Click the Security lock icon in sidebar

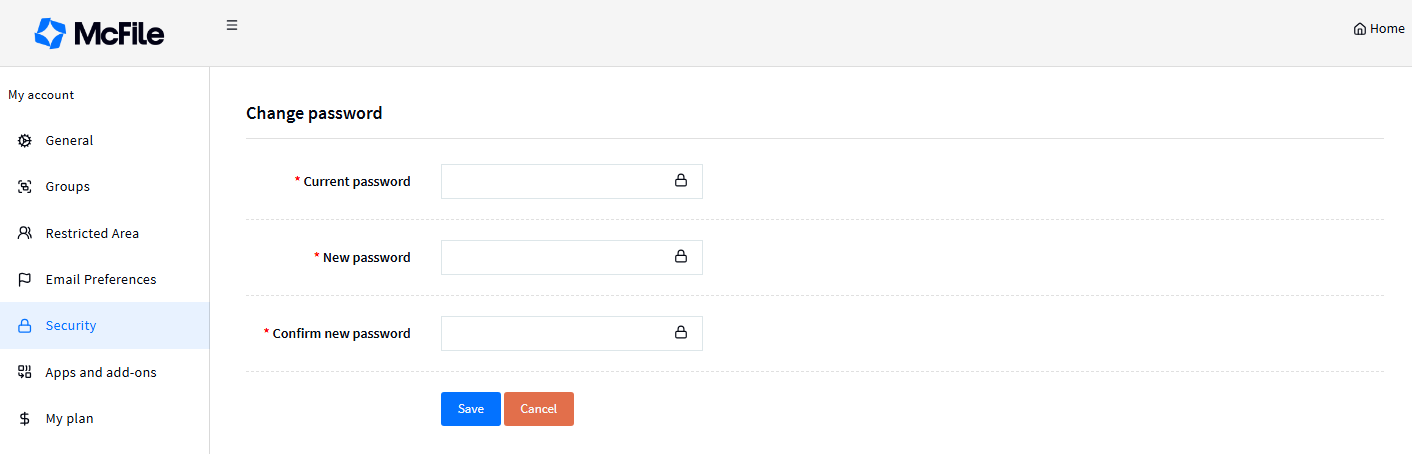coord(25,326)
